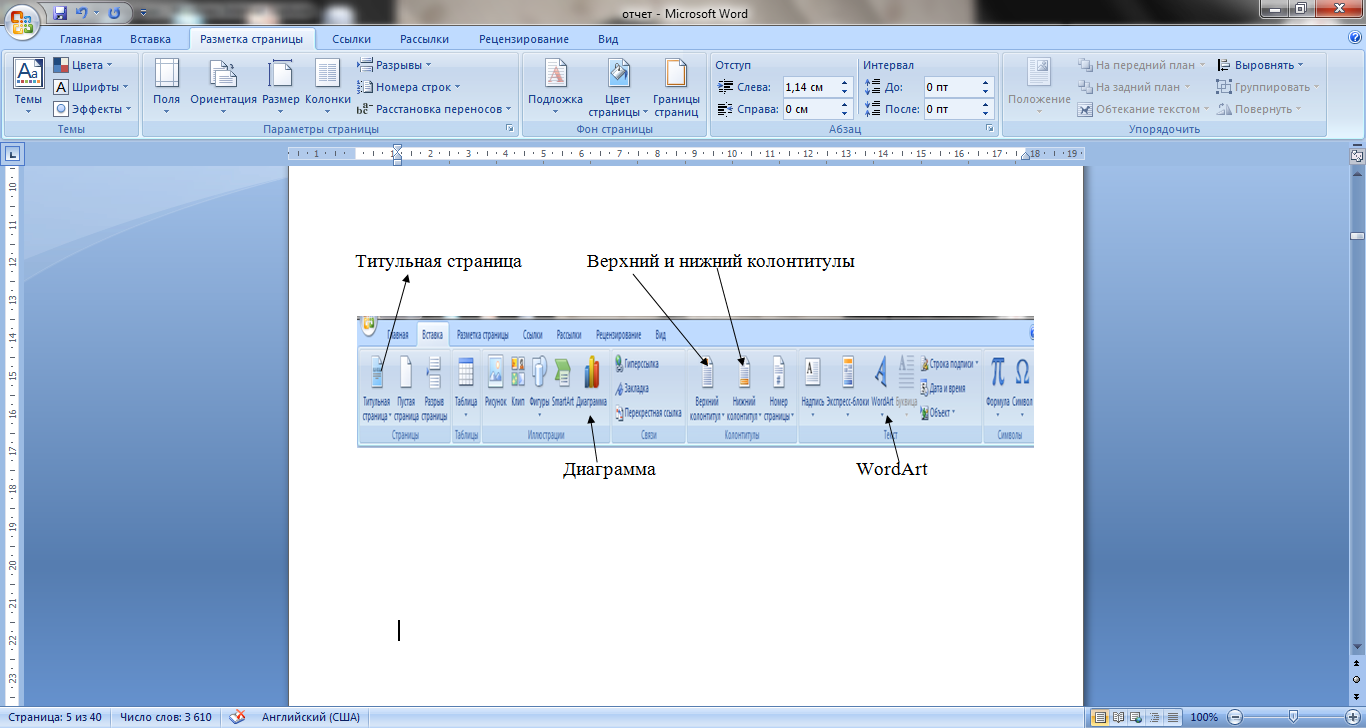Viewport: 1366px width, 728px height.
Task: Toggle the ruler button above vertical scrollbar
Action: [x=1357, y=155]
